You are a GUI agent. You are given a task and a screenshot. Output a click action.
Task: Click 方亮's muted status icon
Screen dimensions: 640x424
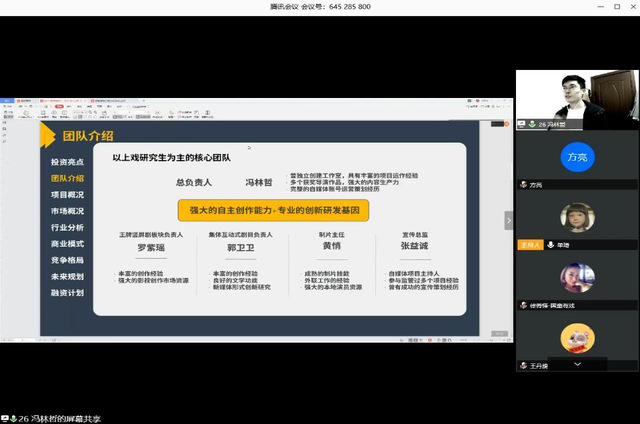tap(522, 185)
